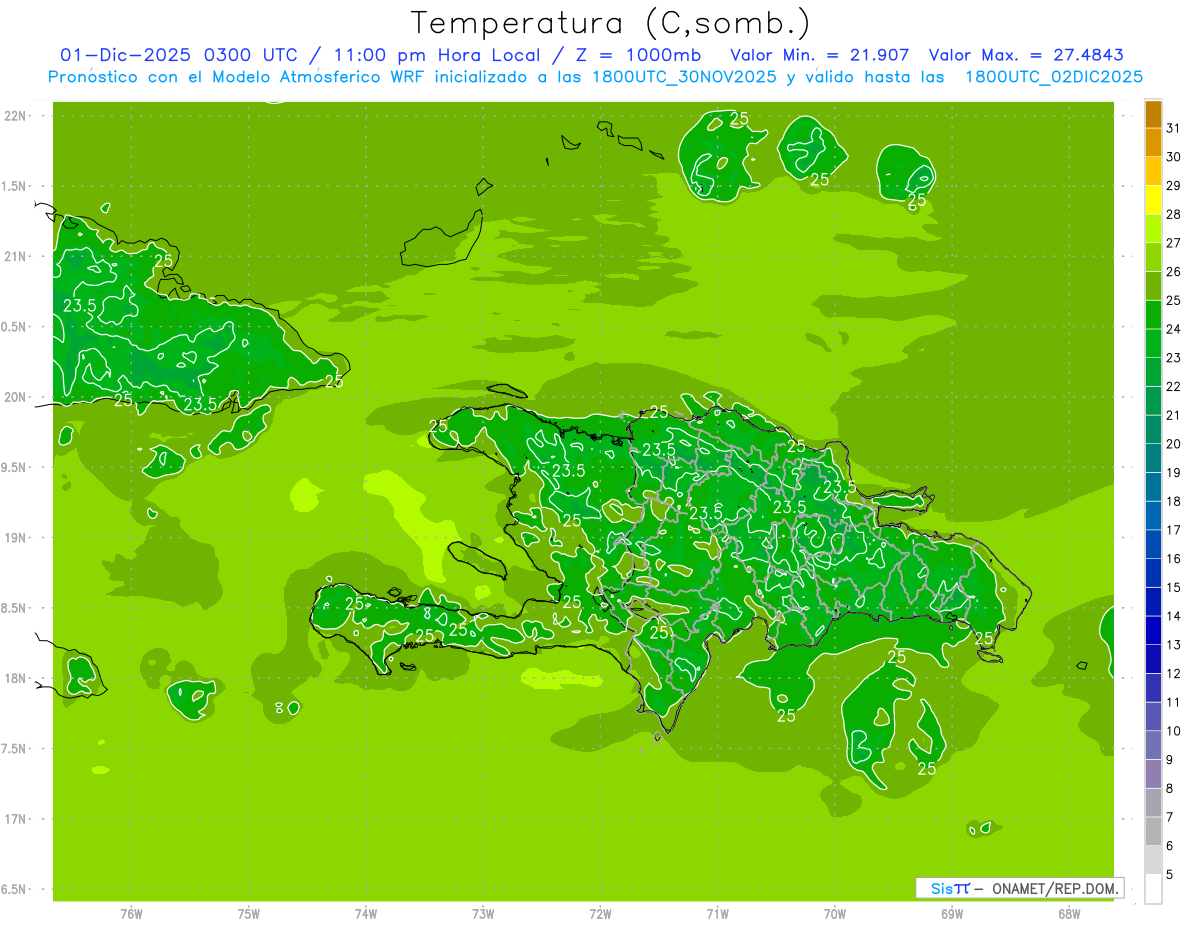The image size is (1200, 927).
Task: Click legend value label '18'
Action: click(x=1174, y=501)
